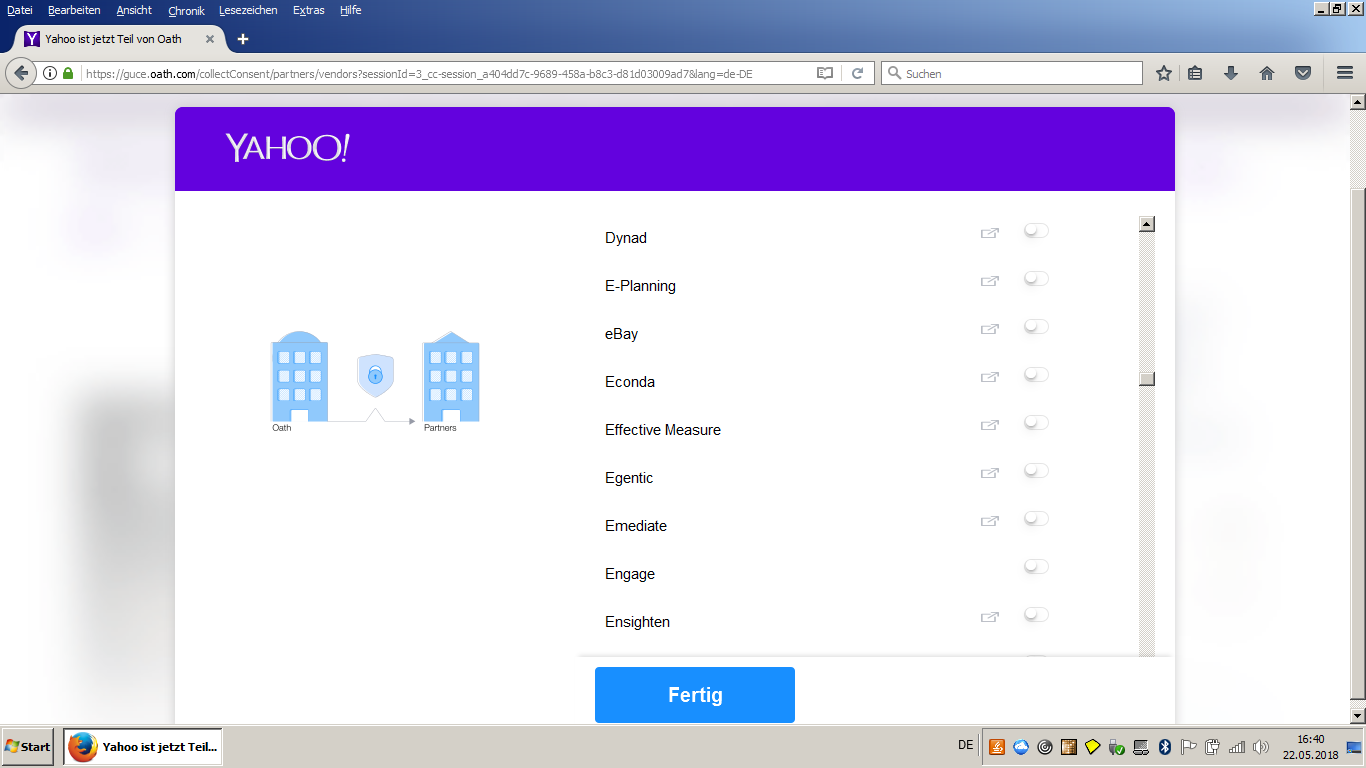Open a new browser tab
The height and width of the screenshot is (768, 1366).
coord(242,39)
